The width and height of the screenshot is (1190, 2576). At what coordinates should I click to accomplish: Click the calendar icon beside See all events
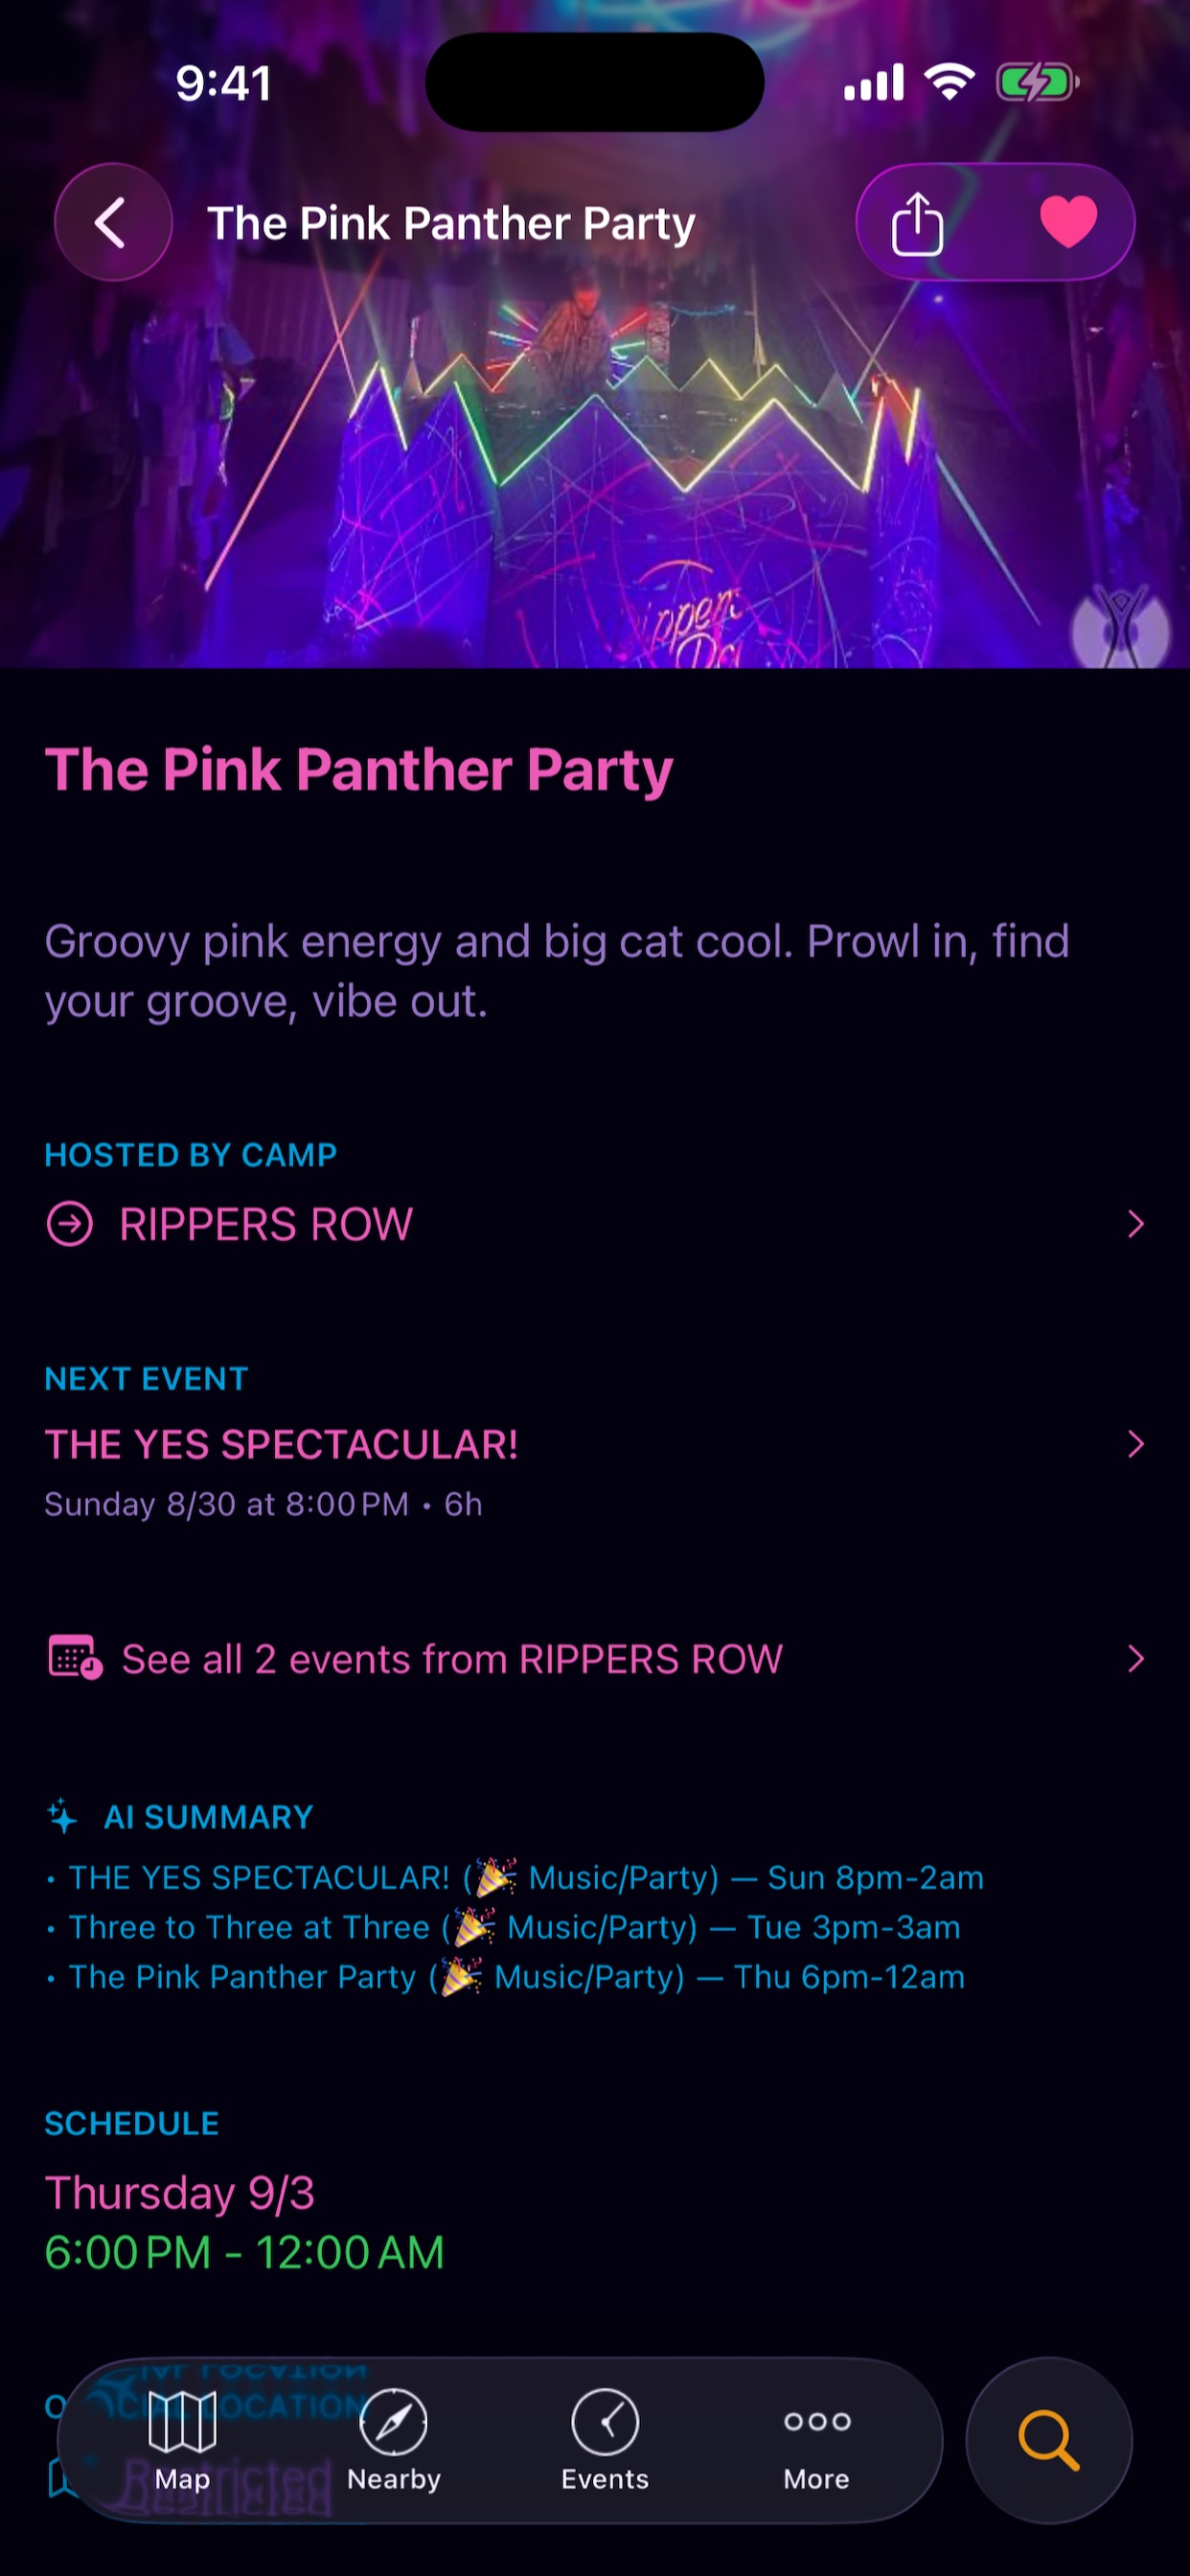pos(75,1658)
